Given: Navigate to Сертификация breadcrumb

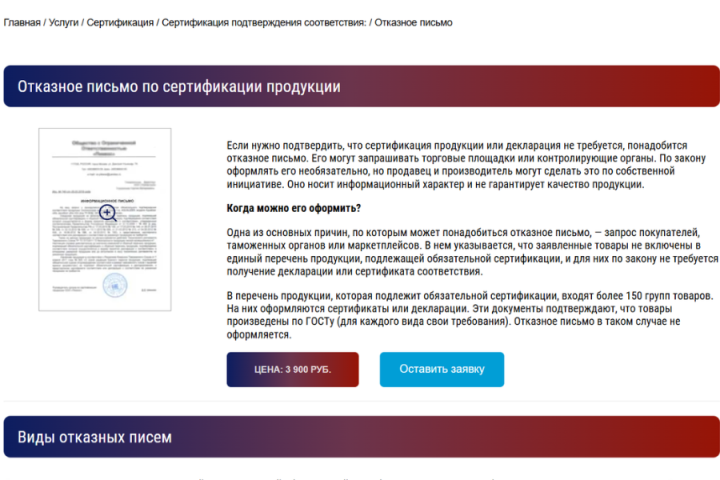Looking at the screenshot, I should [x=120, y=22].
